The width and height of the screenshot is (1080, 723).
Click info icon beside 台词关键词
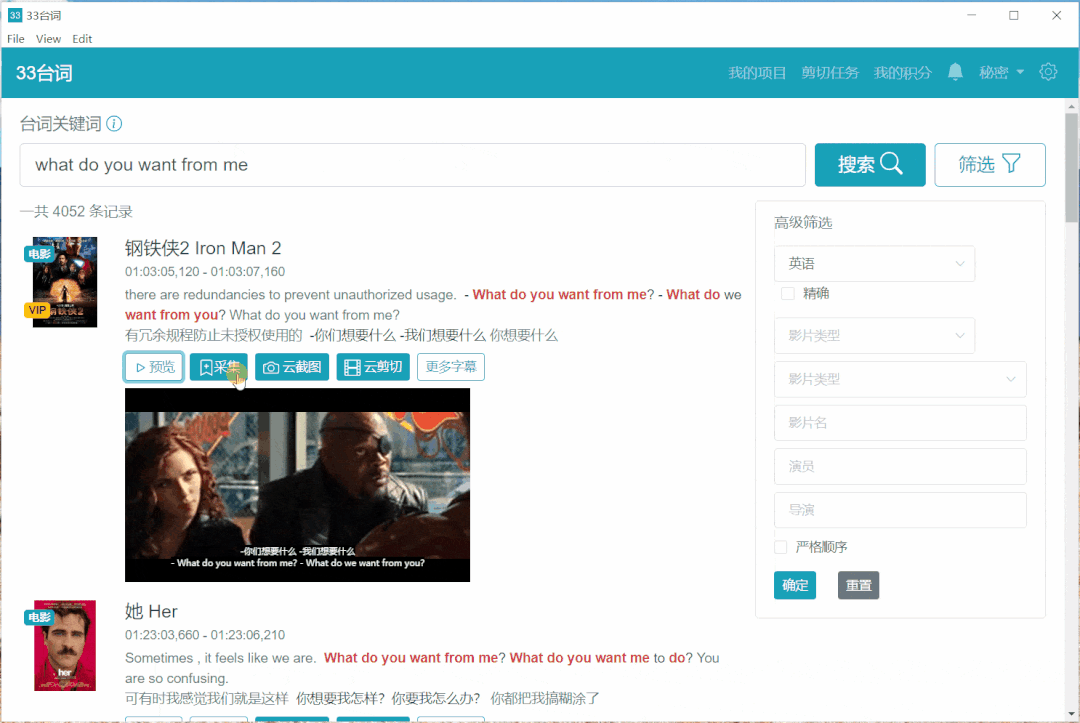click(114, 123)
